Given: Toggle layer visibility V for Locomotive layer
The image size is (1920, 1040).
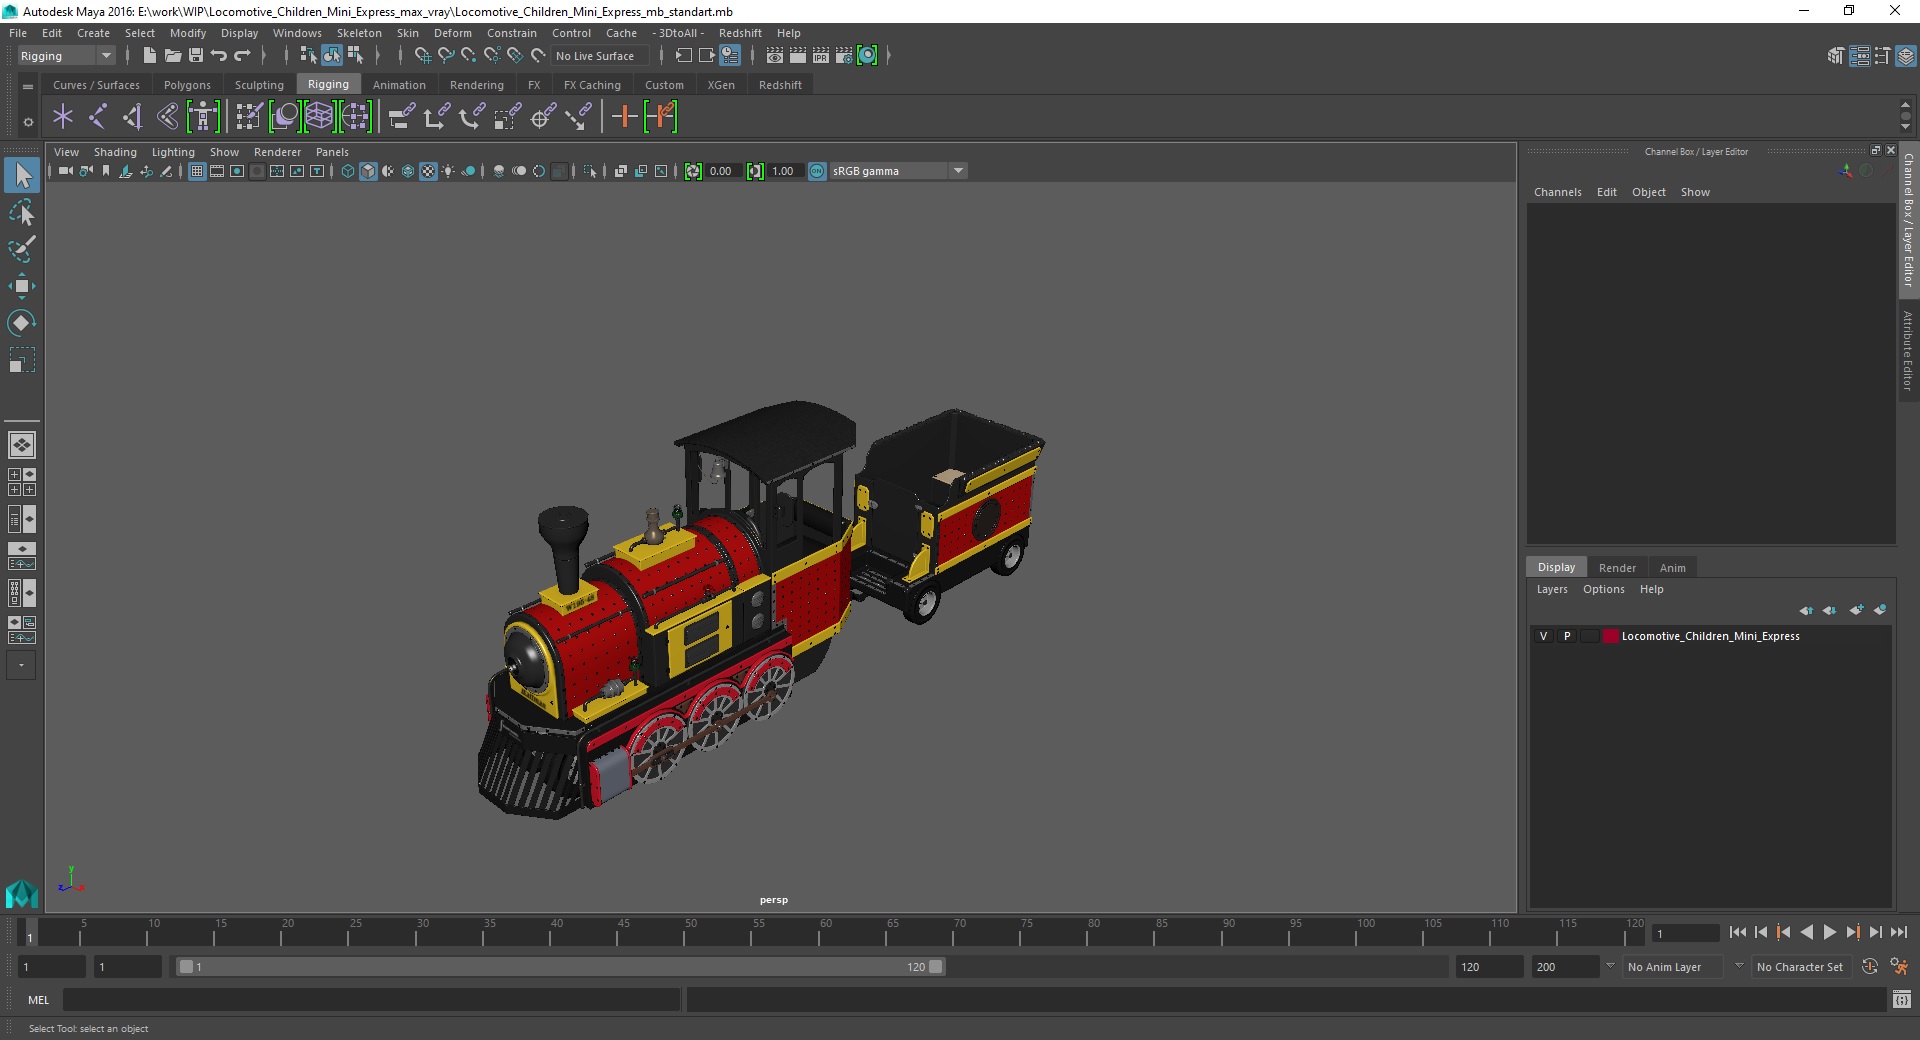Looking at the screenshot, I should click(1544, 636).
